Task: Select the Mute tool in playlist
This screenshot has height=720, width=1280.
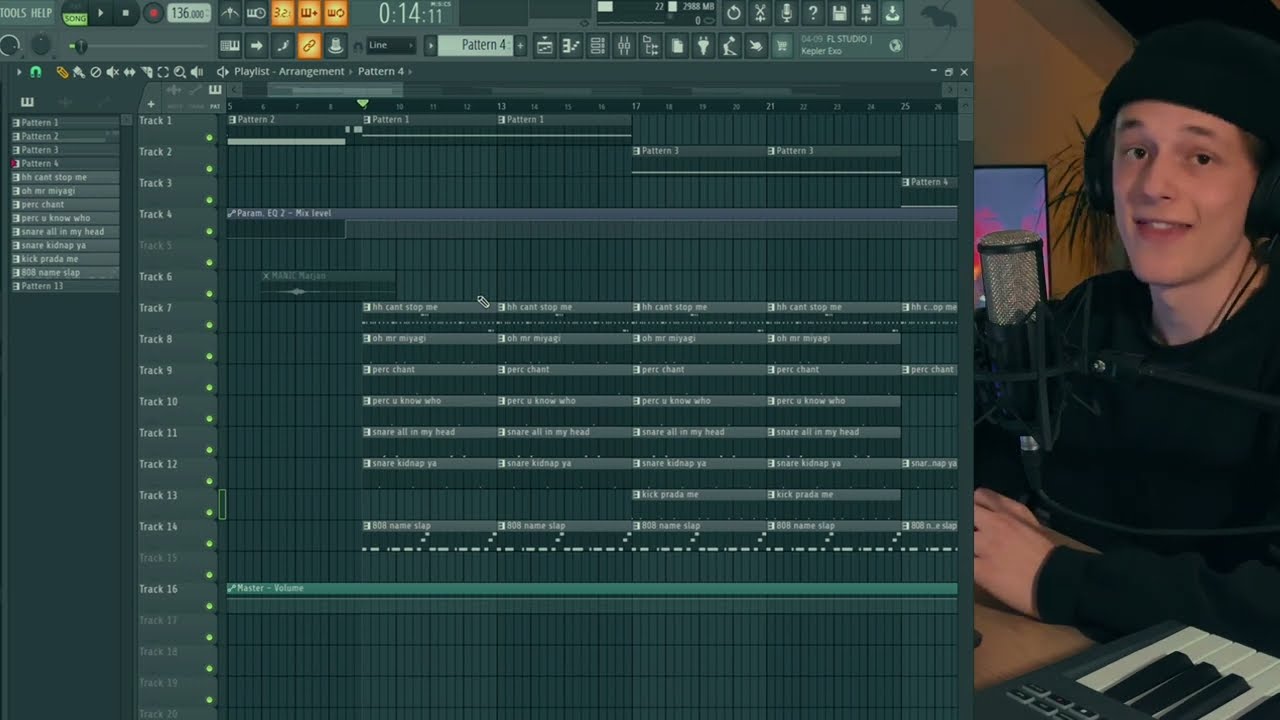Action: [112, 72]
